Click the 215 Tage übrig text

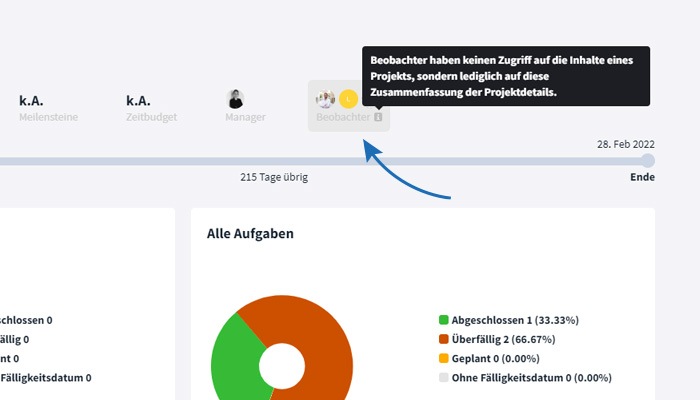pos(274,177)
